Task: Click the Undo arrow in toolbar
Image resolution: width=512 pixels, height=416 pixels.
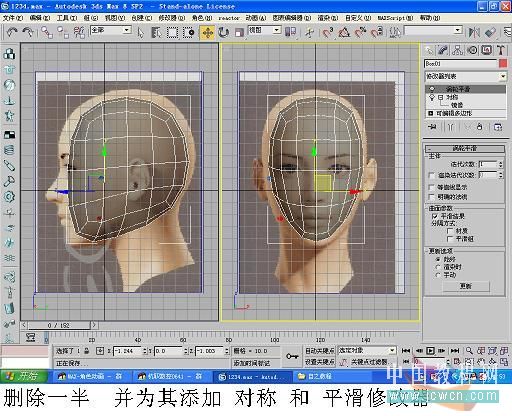Action: pyautogui.click(x=12, y=33)
